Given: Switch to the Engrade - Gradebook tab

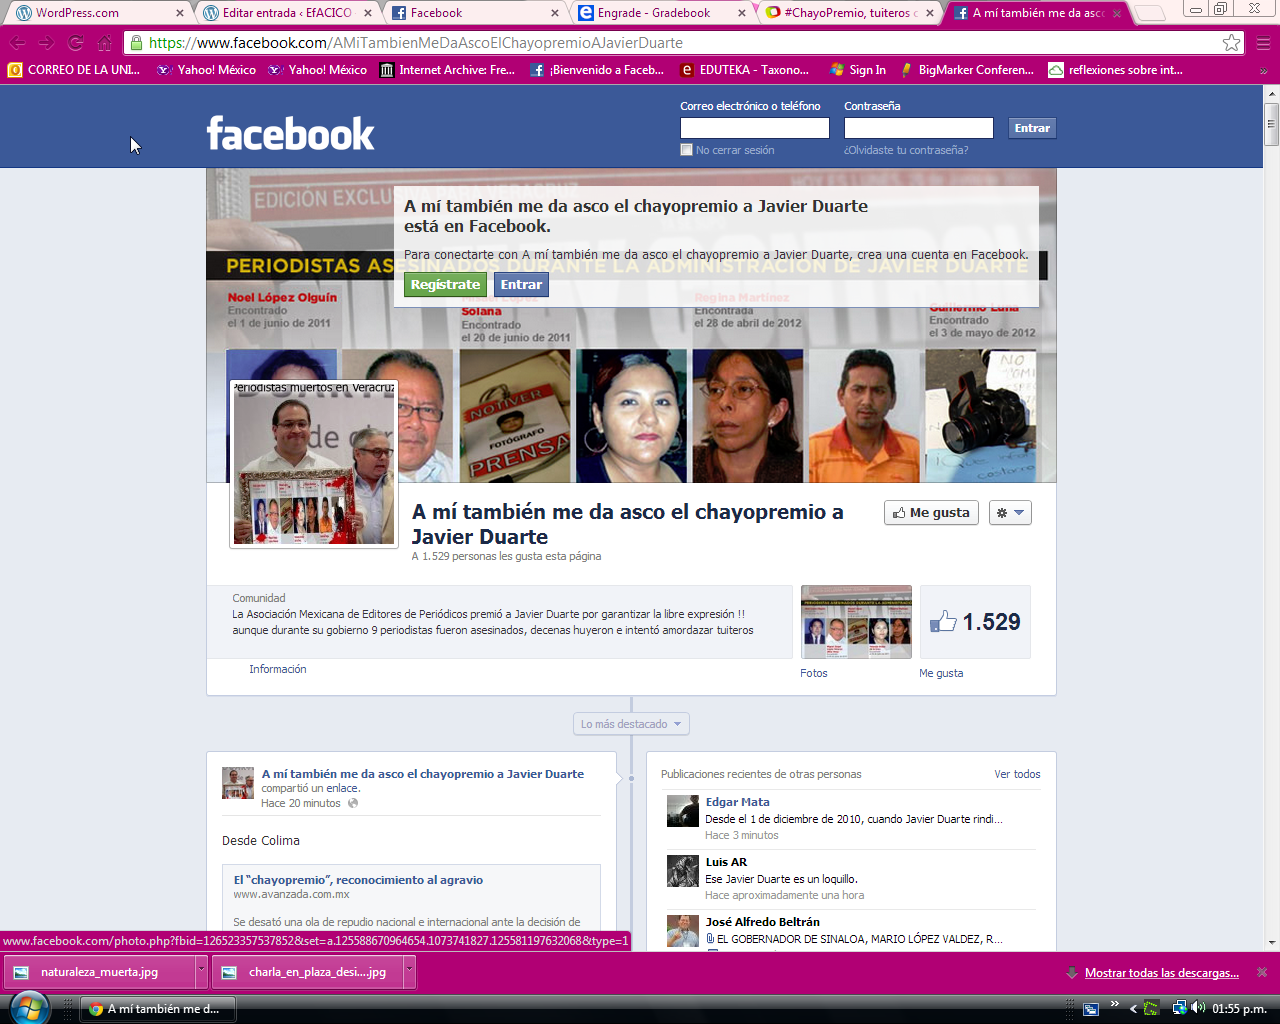Looking at the screenshot, I should coord(653,13).
